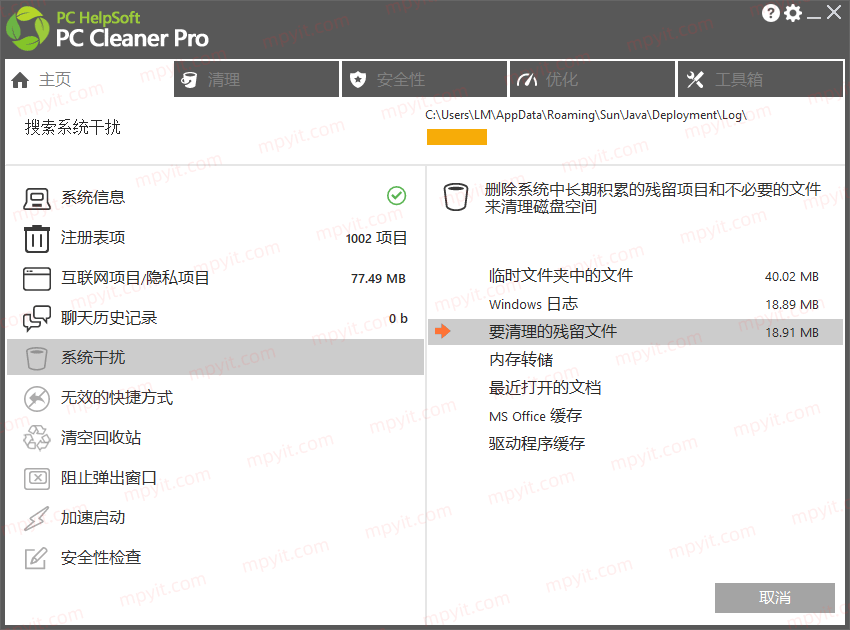This screenshot has width=850, height=630.
Task: Click the 安全性检查 pencil icon
Action: pos(36,558)
